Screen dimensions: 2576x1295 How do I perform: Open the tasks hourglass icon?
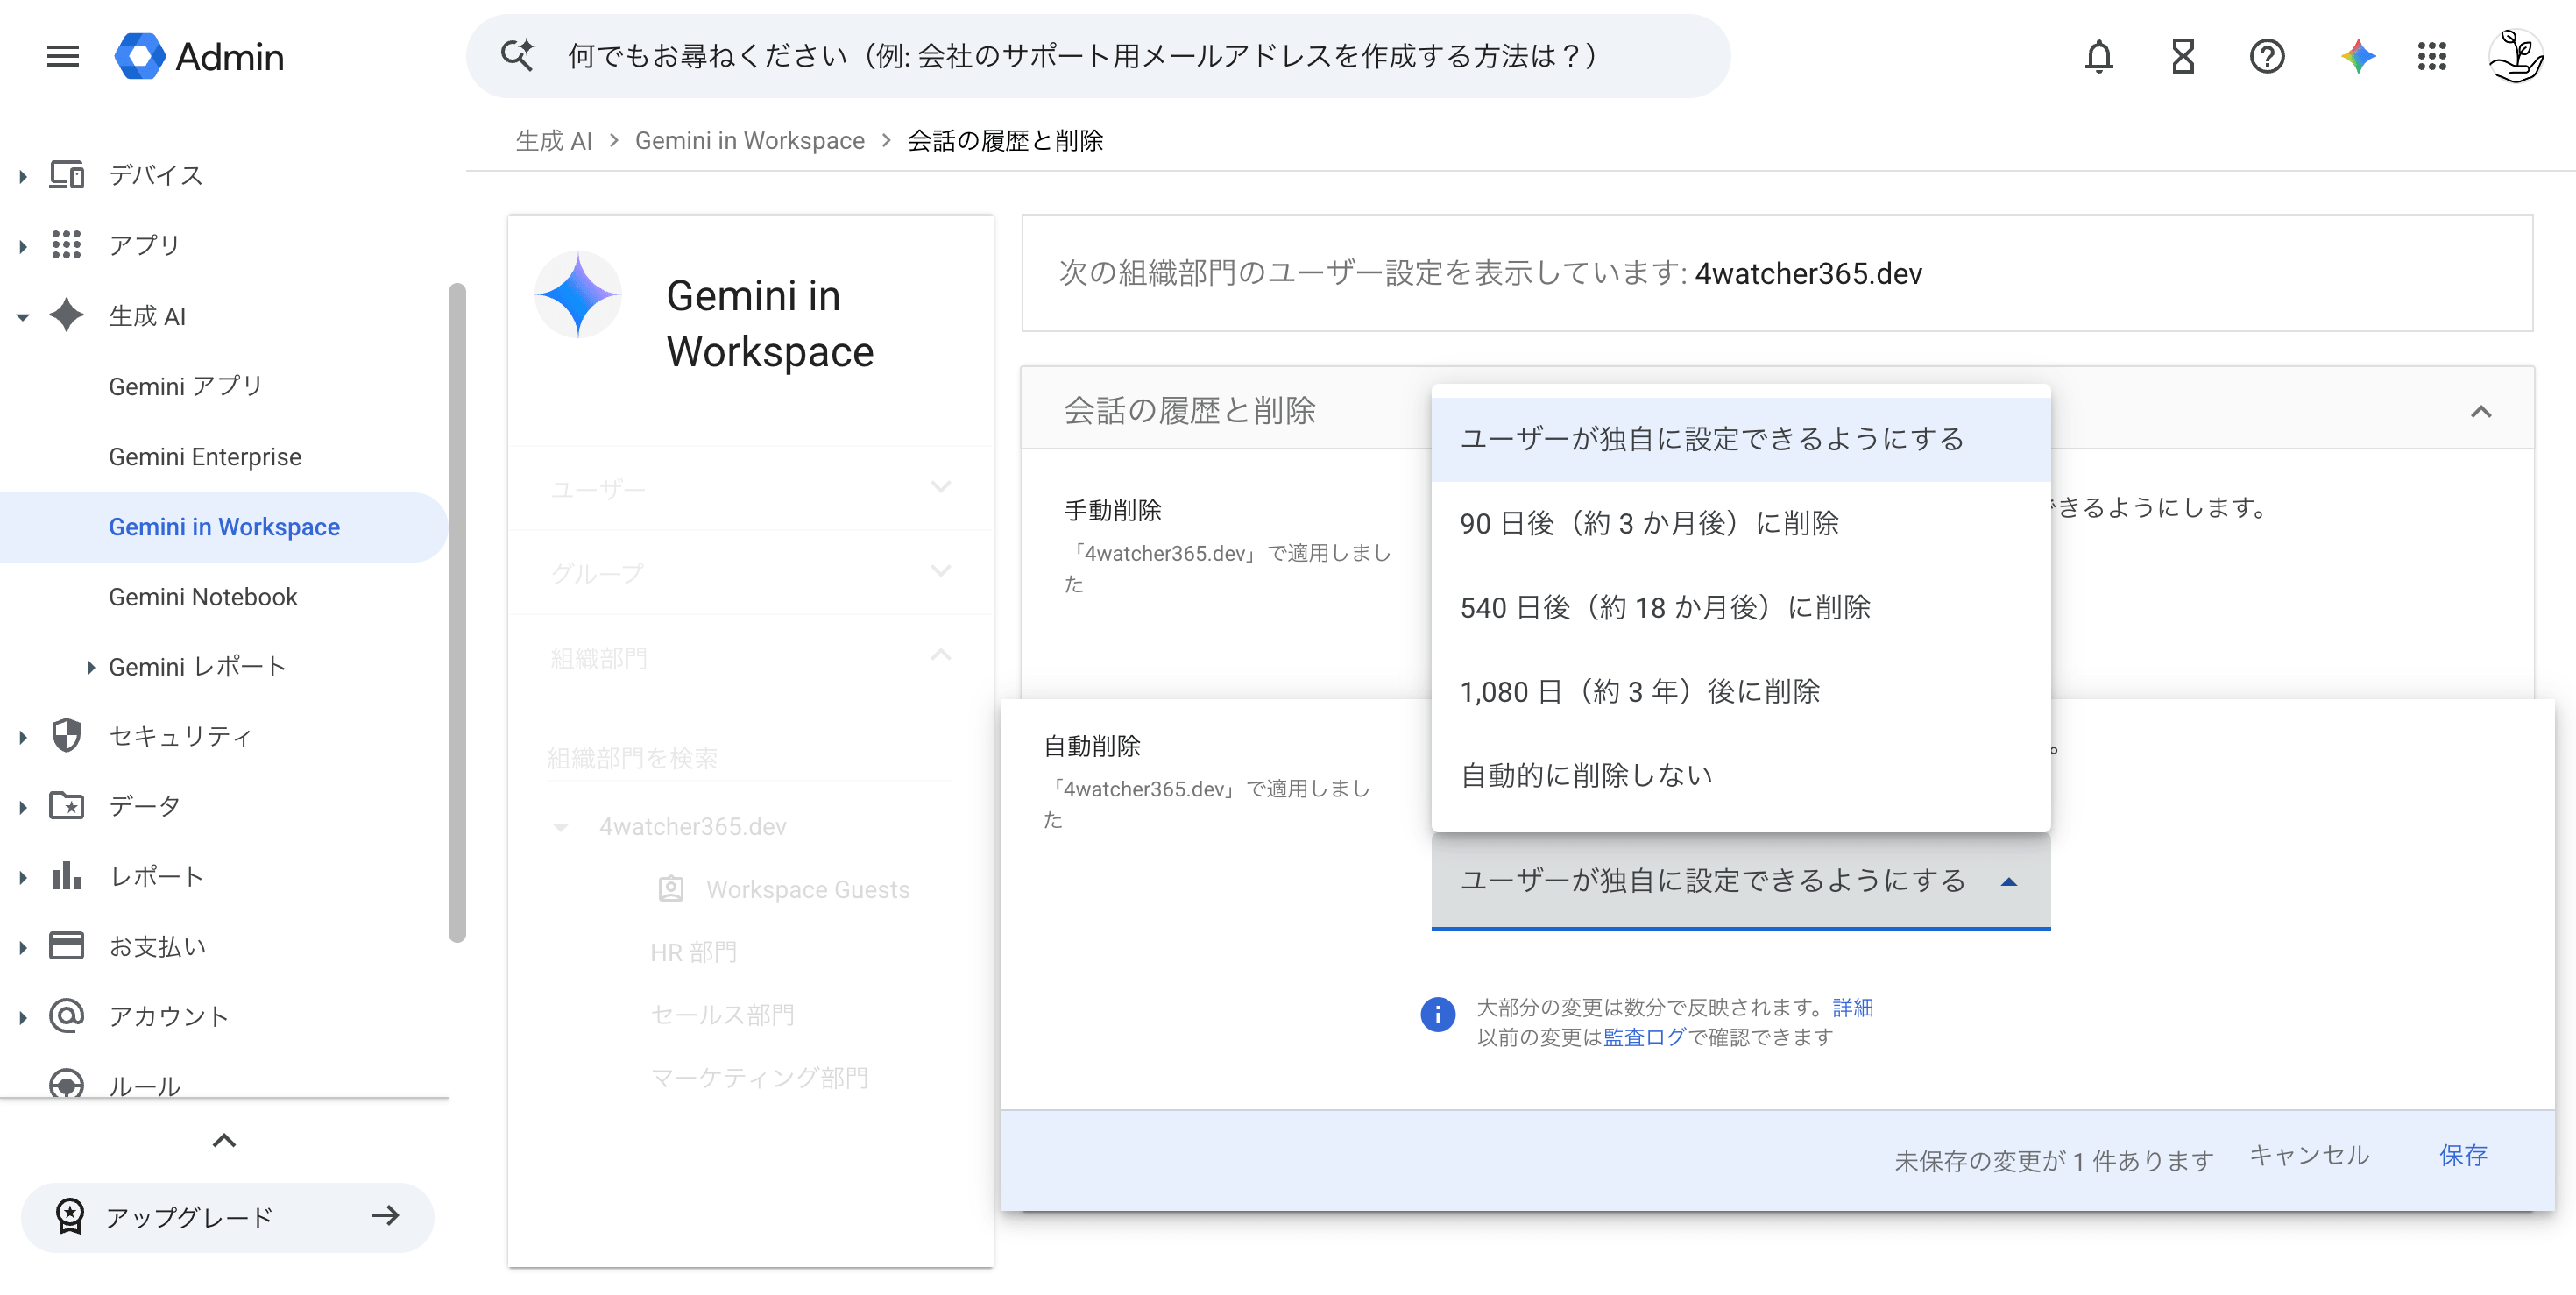[x=2183, y=56]
